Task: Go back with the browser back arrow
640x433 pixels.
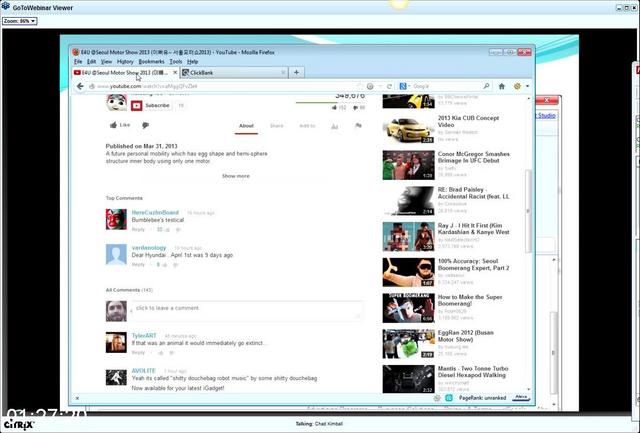Action: coord(80,86)
